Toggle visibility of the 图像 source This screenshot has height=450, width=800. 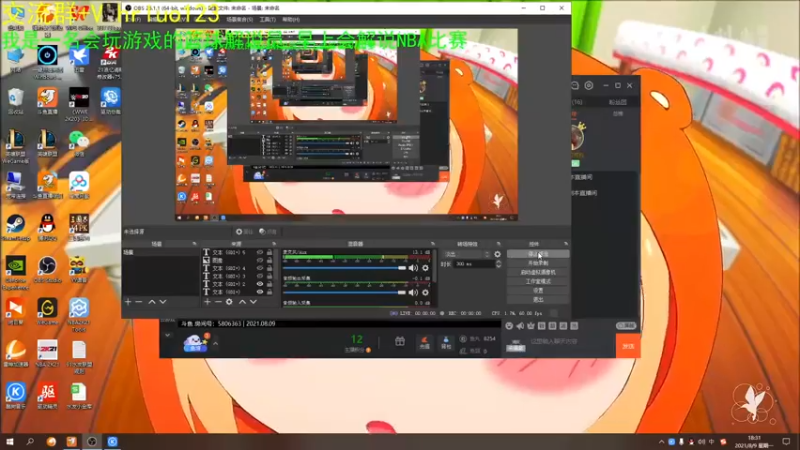(x=260, y=260)
